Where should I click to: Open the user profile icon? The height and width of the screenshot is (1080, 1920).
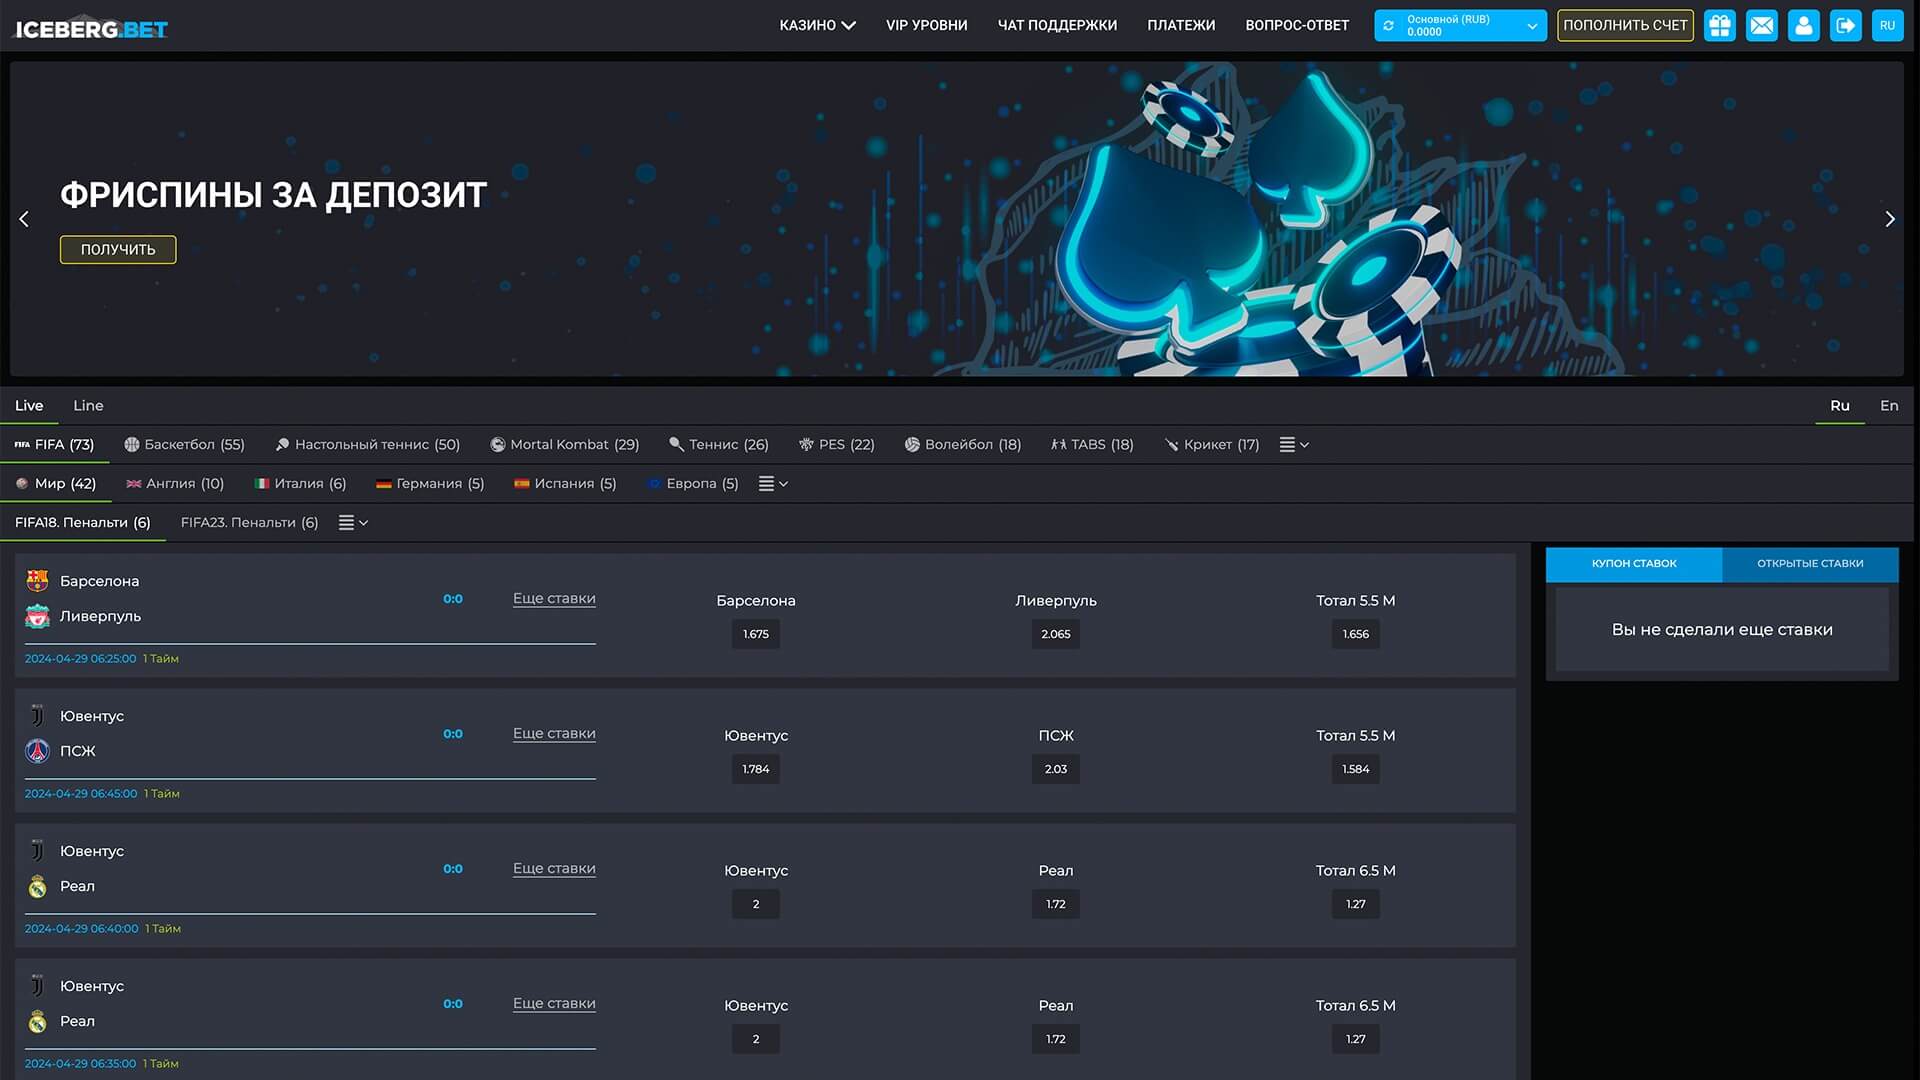[1804, 26]
